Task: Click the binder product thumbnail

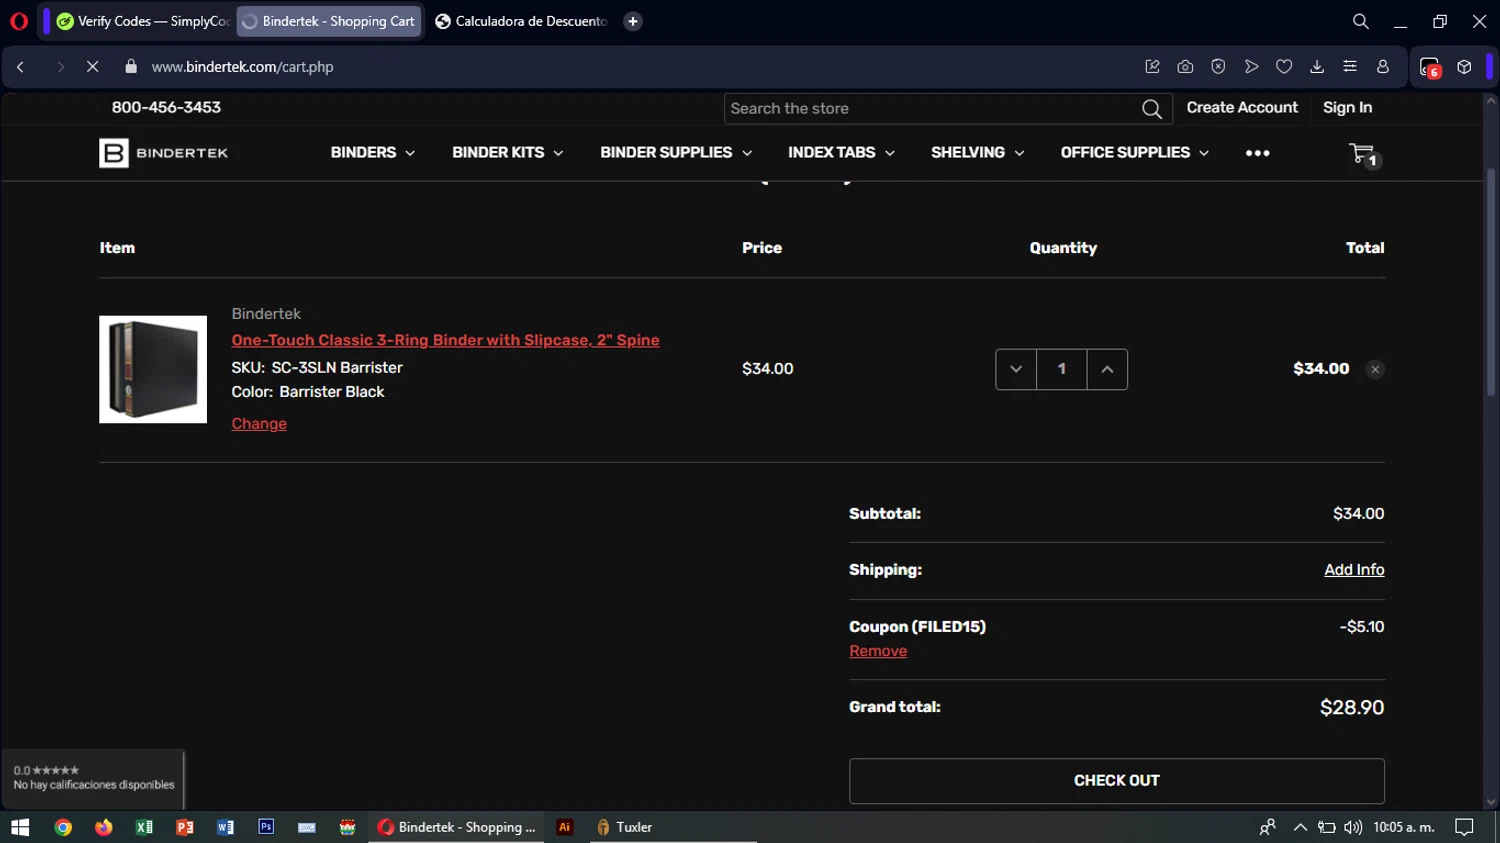Action: (153, 369)
